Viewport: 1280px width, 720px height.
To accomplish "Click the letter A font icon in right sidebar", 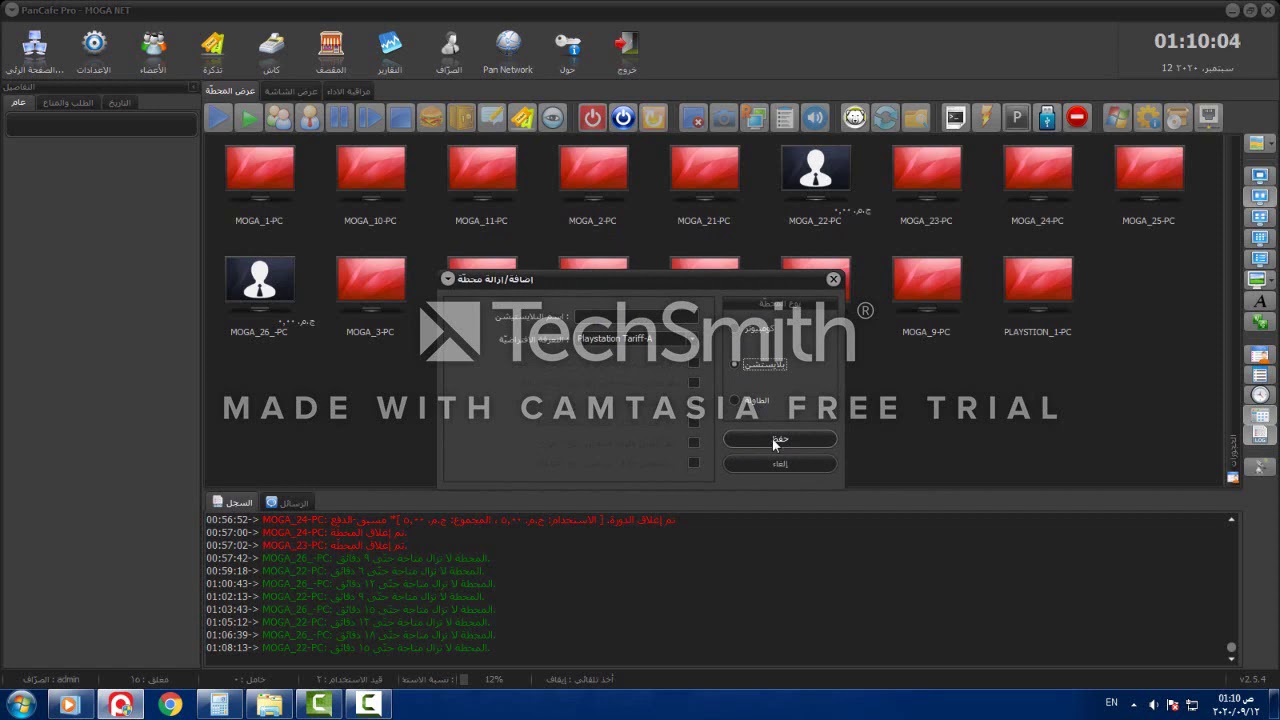I will (x=1260, y=301).
